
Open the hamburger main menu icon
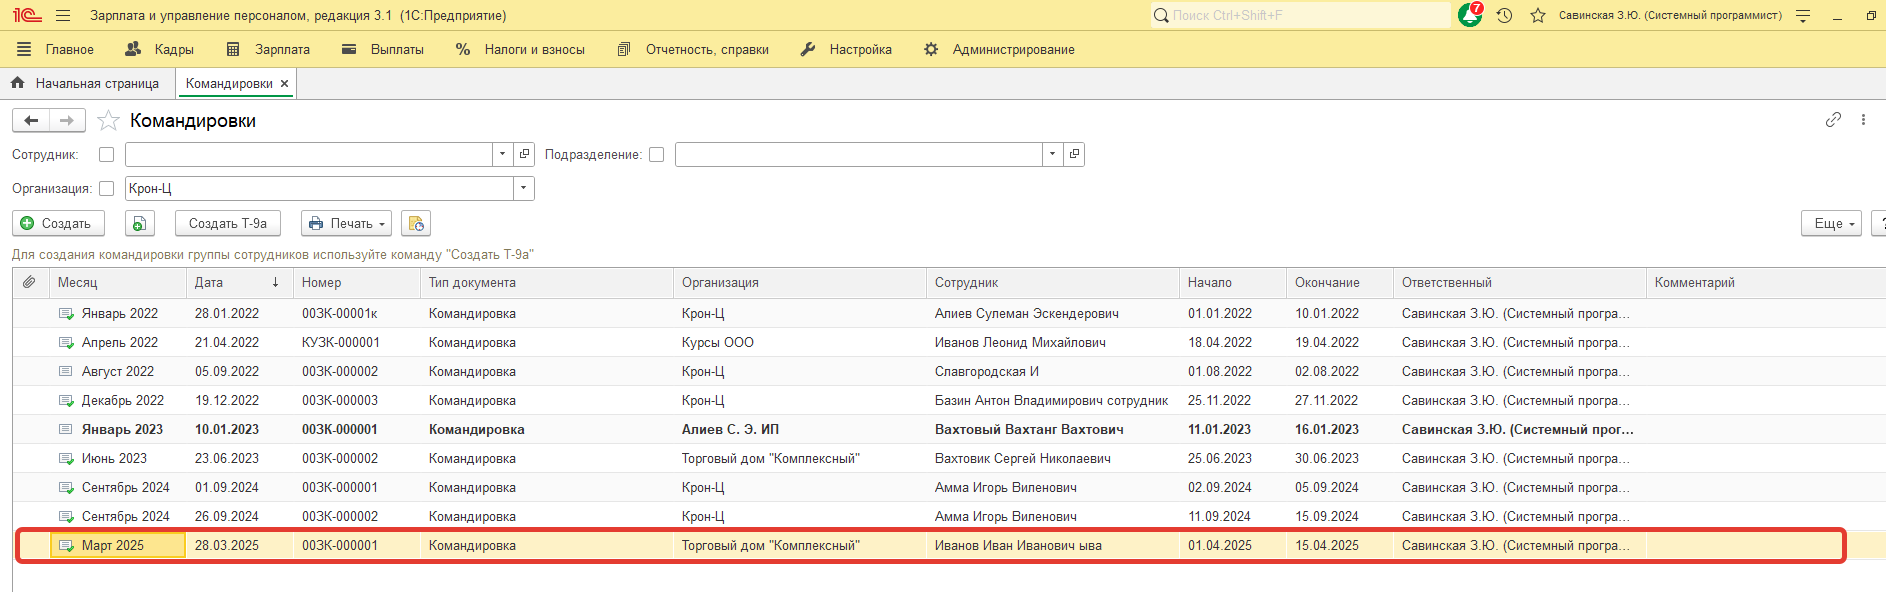(x=63, y=15)
